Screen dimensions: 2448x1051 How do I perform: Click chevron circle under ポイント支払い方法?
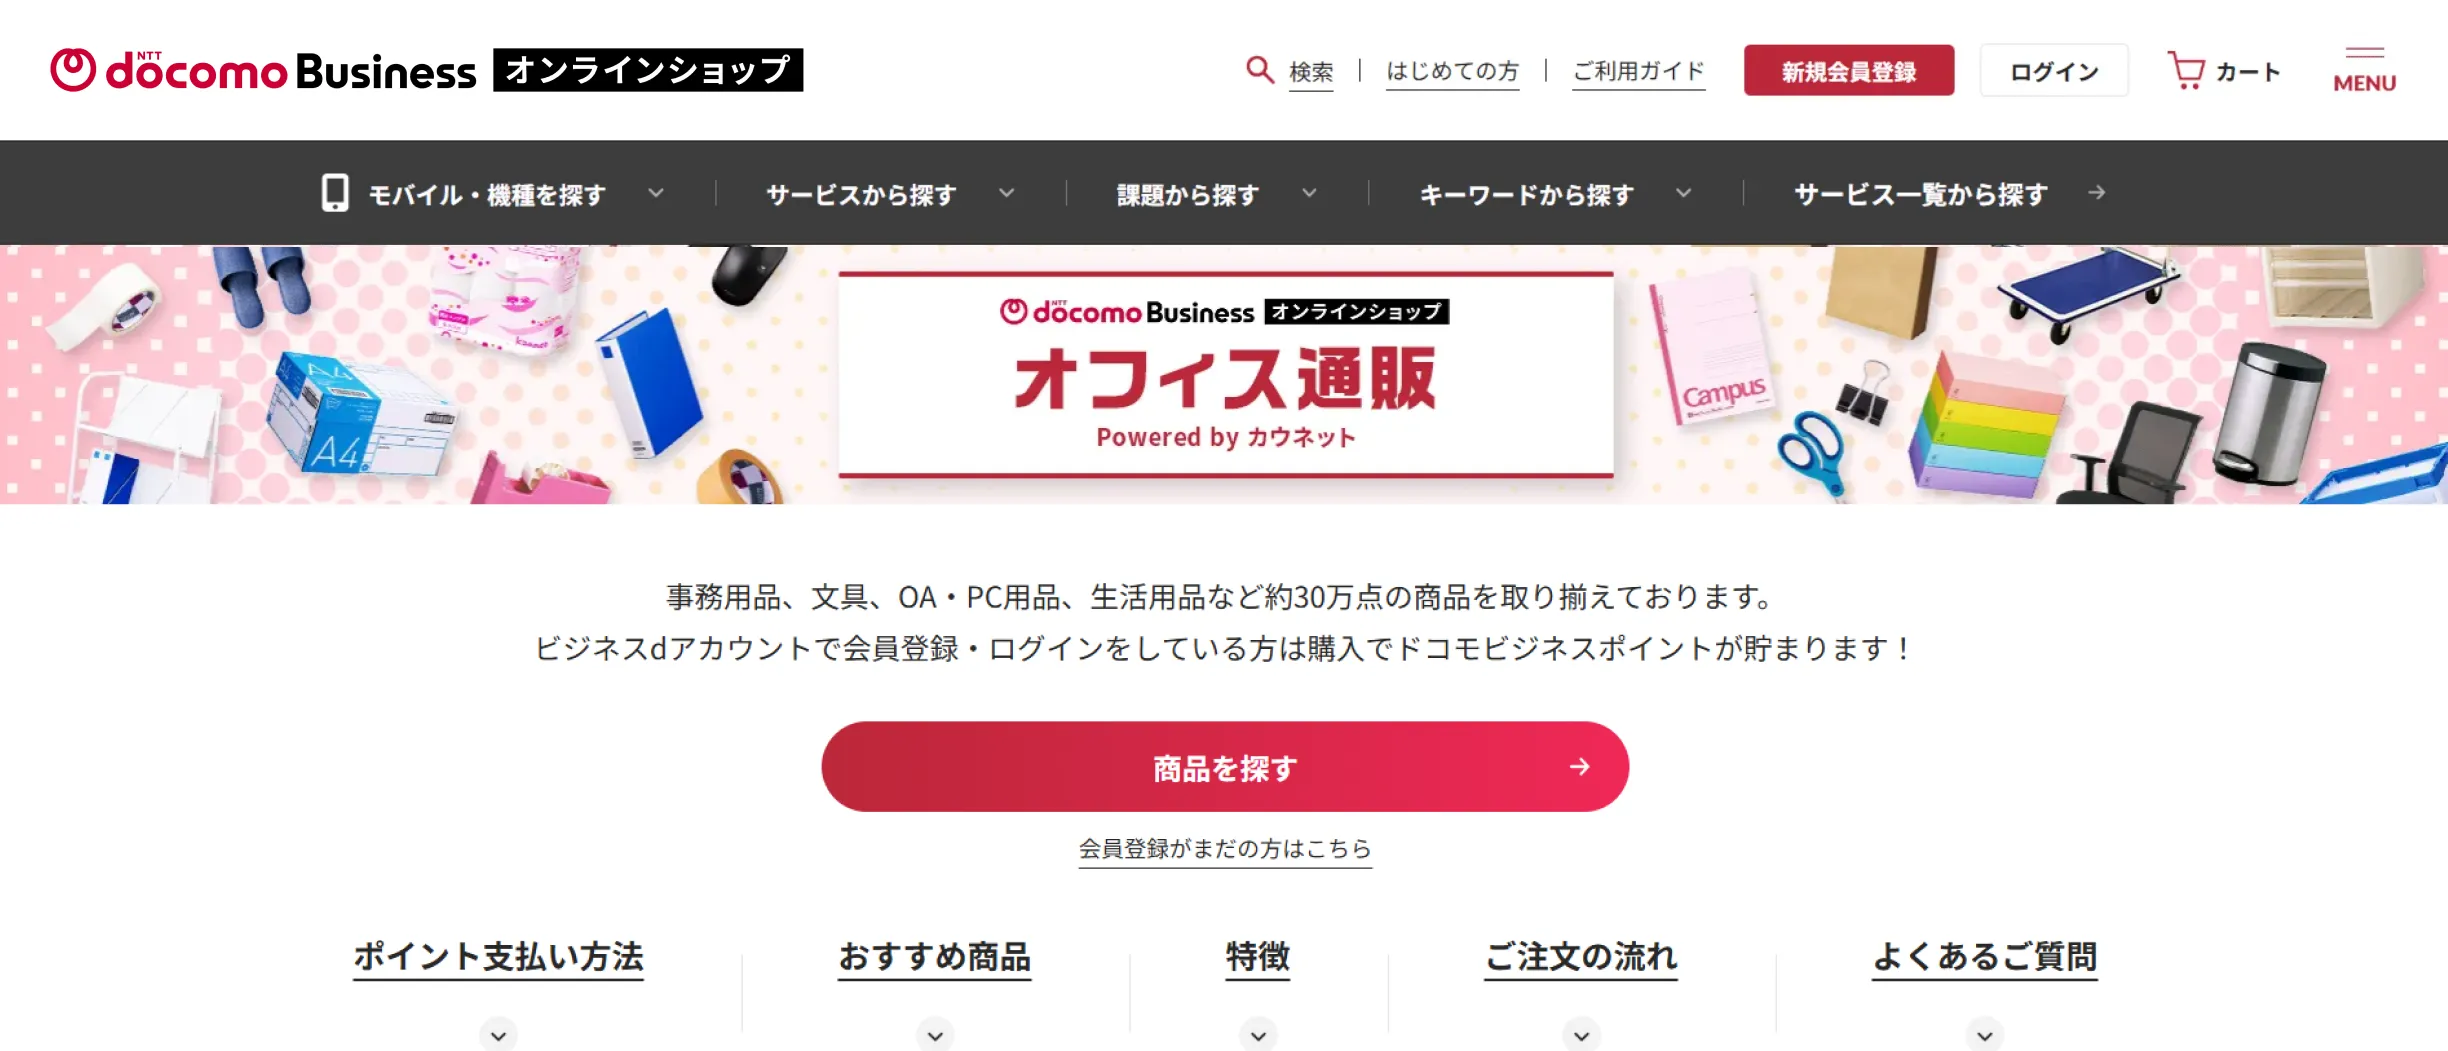coord(498,1035)
